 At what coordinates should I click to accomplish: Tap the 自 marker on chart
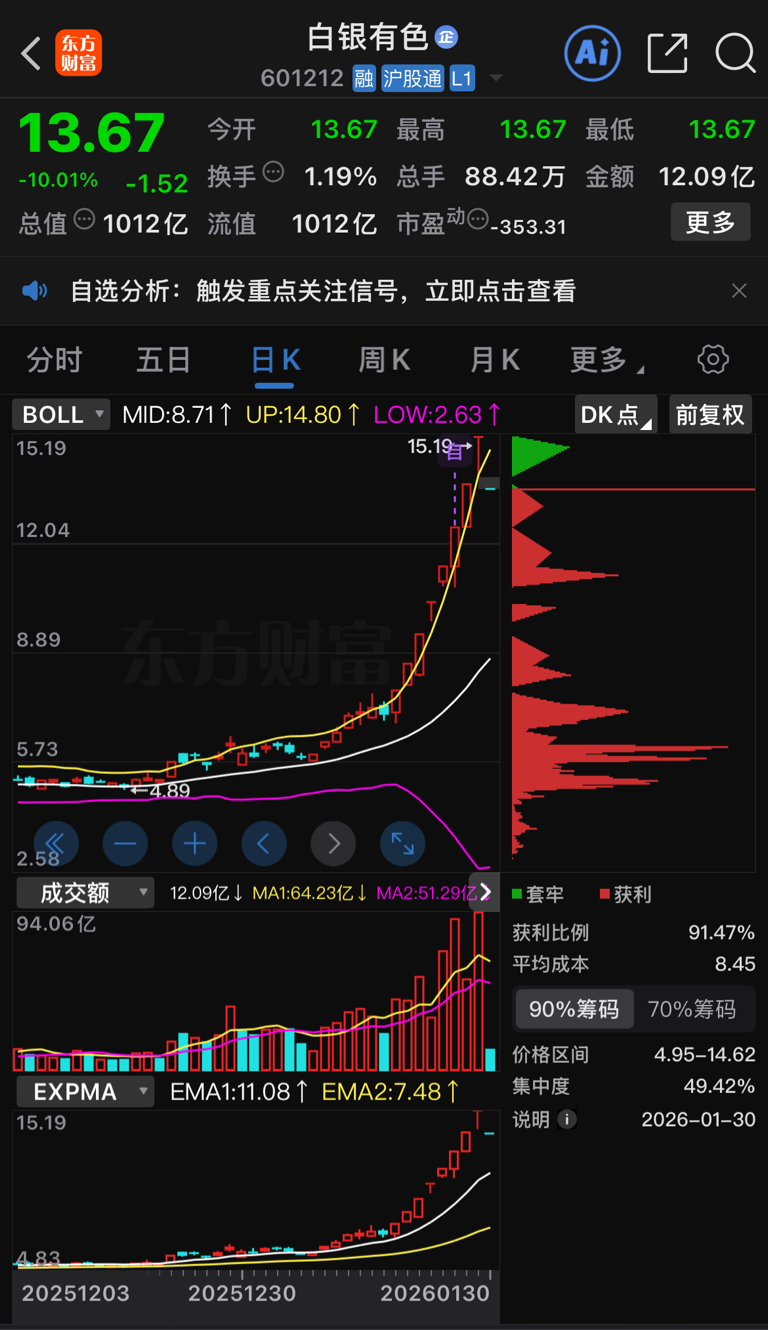point(453,452)
